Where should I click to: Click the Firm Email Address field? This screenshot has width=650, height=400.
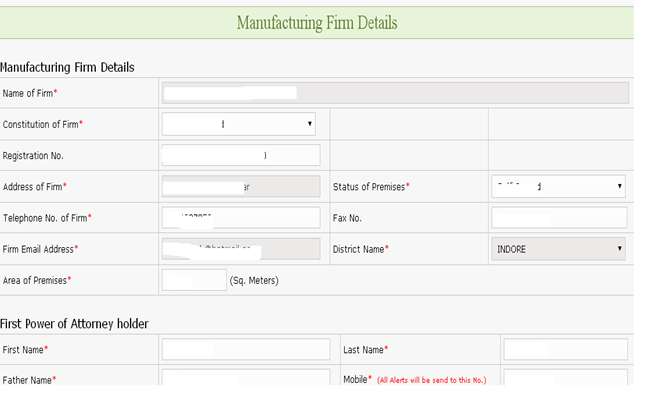click(241, 249)
